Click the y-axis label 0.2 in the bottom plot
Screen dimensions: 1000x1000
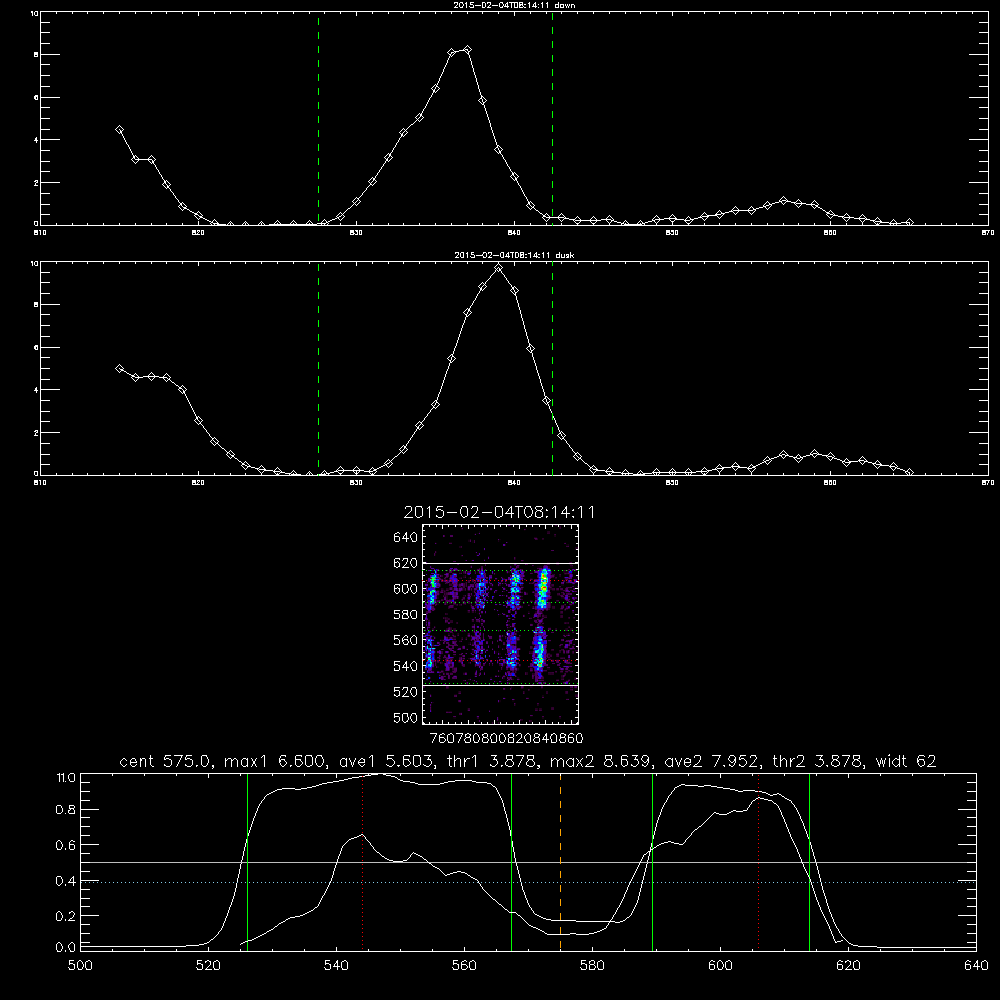click(x=66, y=916)
